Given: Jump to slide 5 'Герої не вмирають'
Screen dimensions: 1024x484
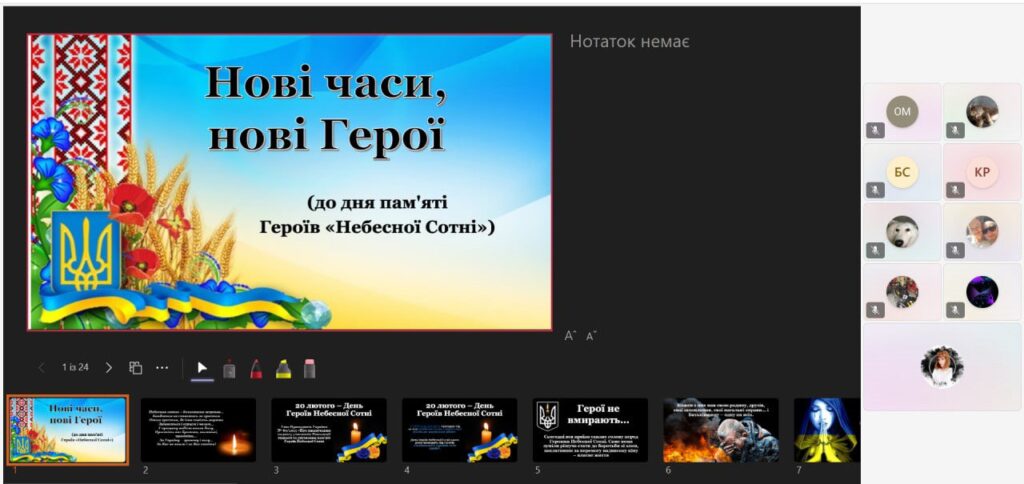Looking at the screenshot, I should pyautogui.click(x=589, y=430).
